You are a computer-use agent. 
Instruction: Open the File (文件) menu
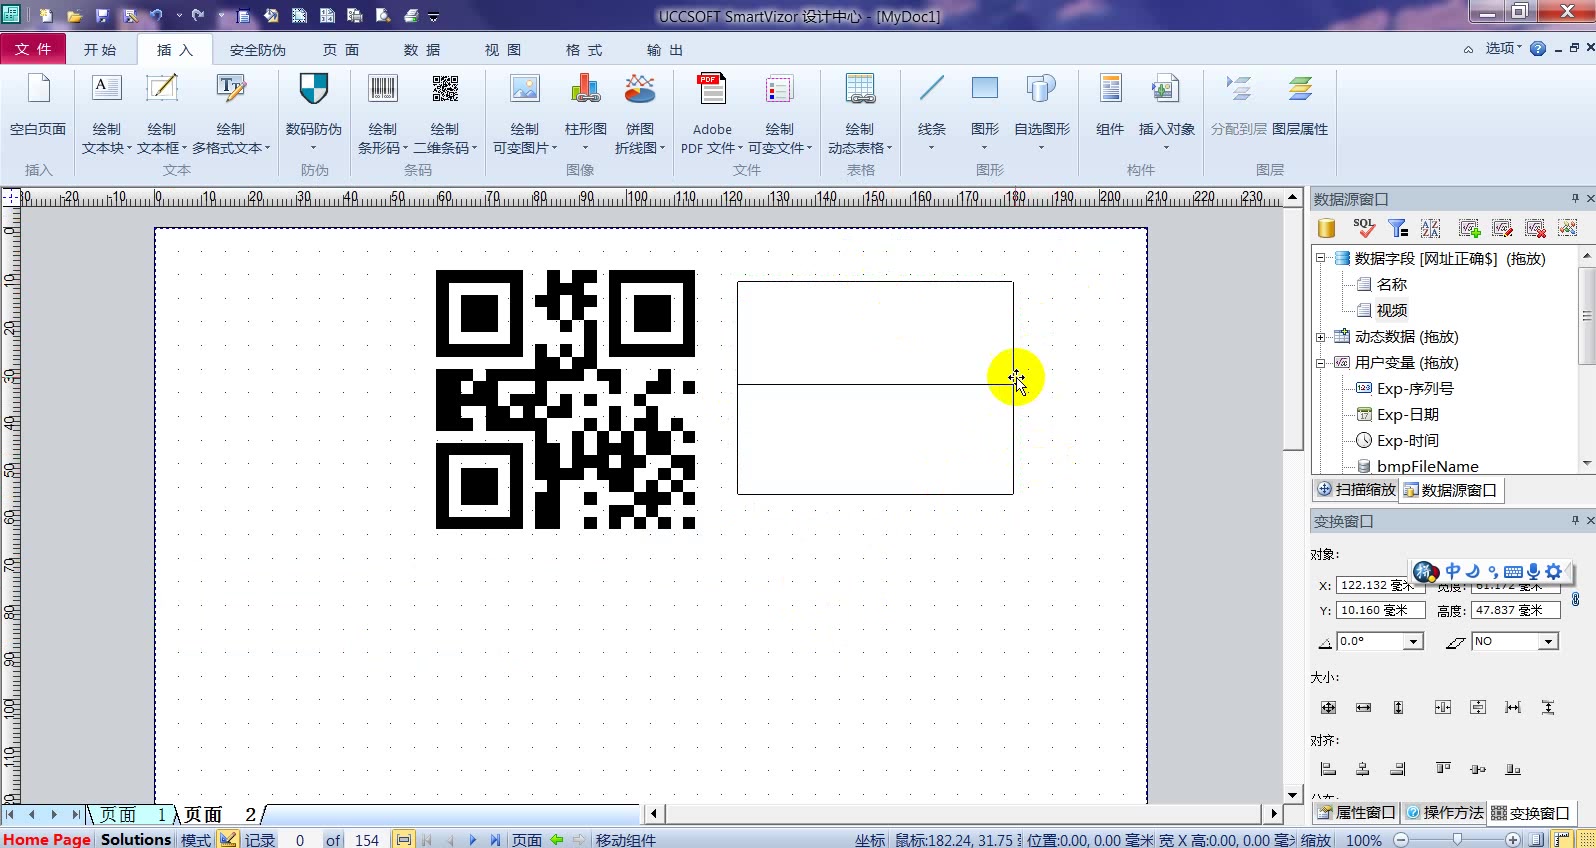coord(33,49)
